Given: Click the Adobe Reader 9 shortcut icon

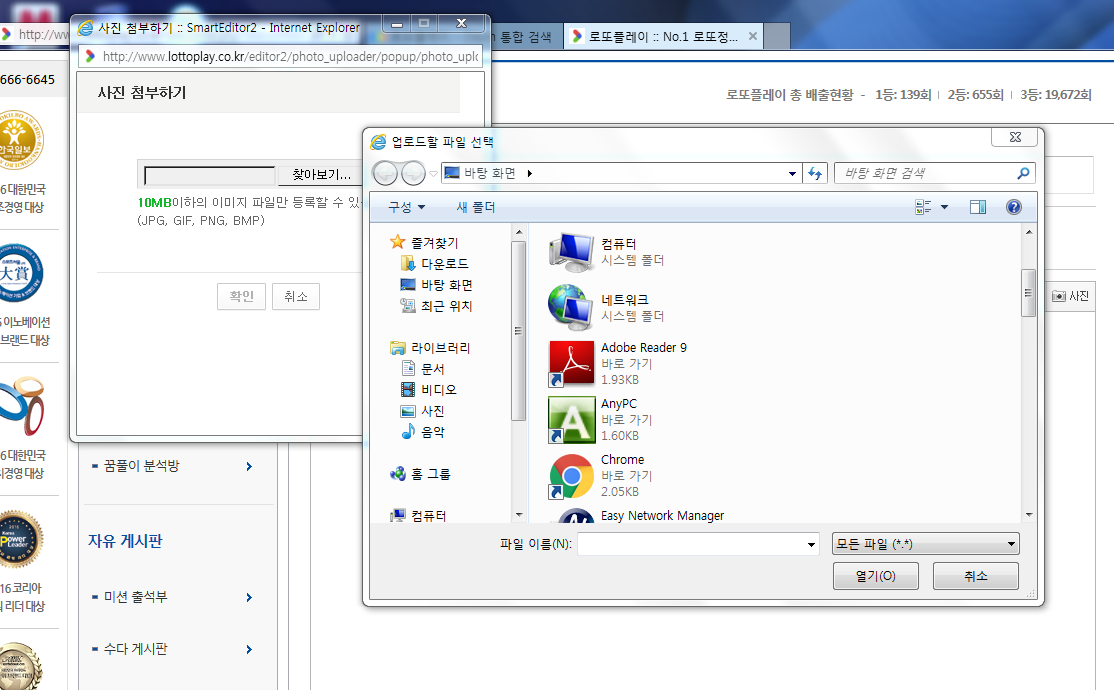Looking at the screenshot, I should point(572,363).
